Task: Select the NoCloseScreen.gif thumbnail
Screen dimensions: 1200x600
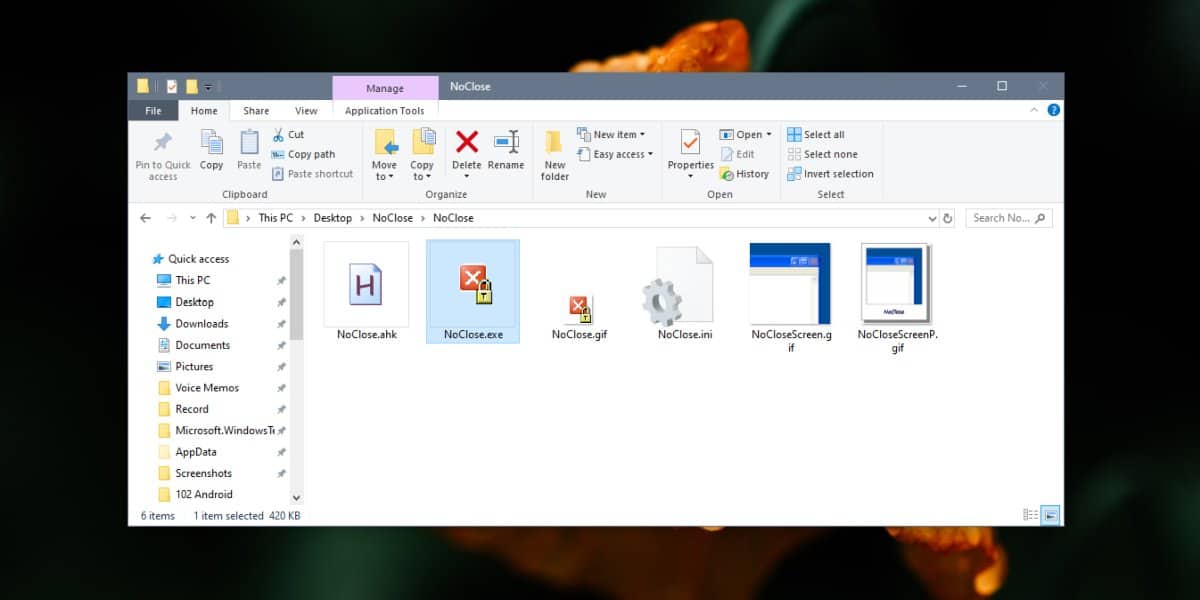Action: (791, 284)
